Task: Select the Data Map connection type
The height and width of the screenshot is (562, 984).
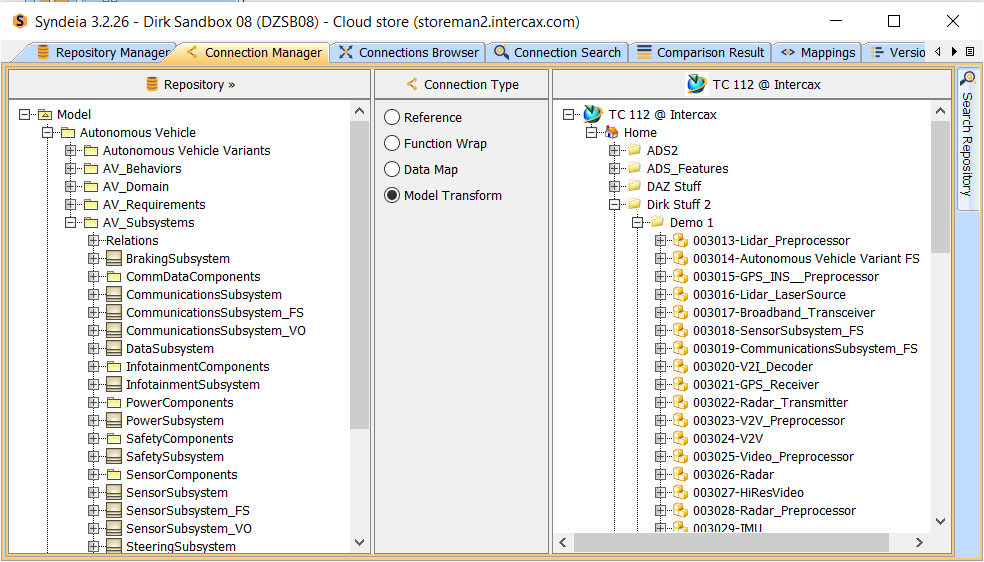Action: tap(392, 169)
